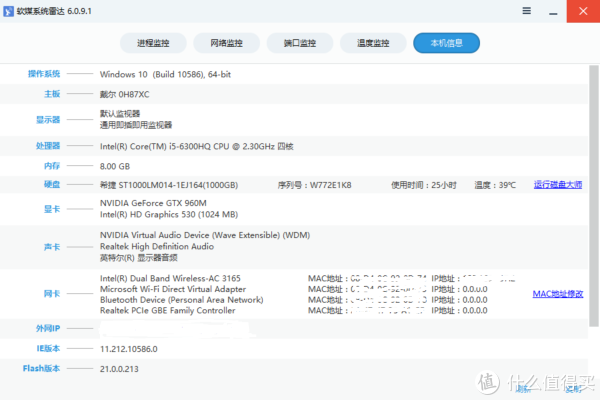This screenshot has height=400, width=600.
Task: Select the 默认监视器 entry
Action: 120,114
